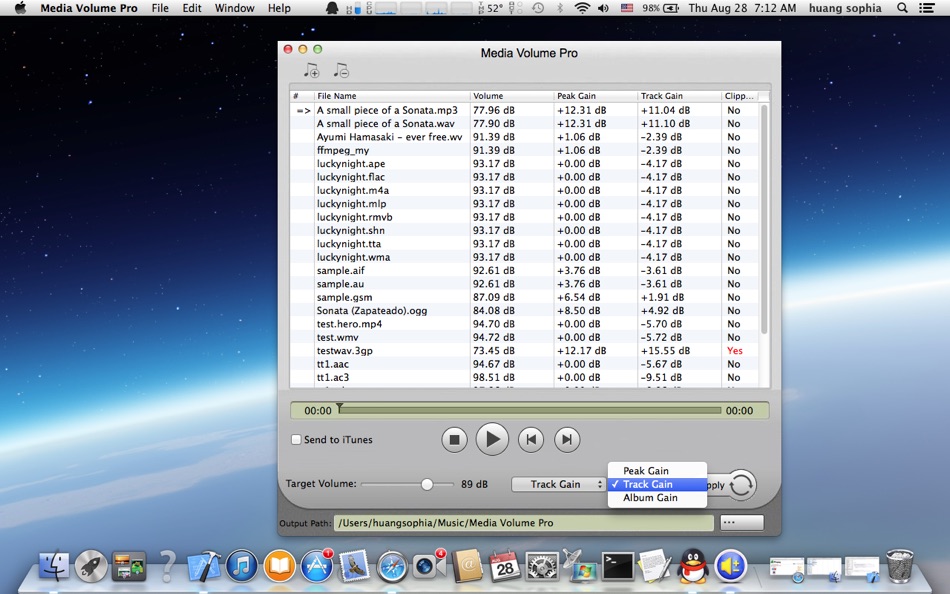Click the output path browse button

742,522
